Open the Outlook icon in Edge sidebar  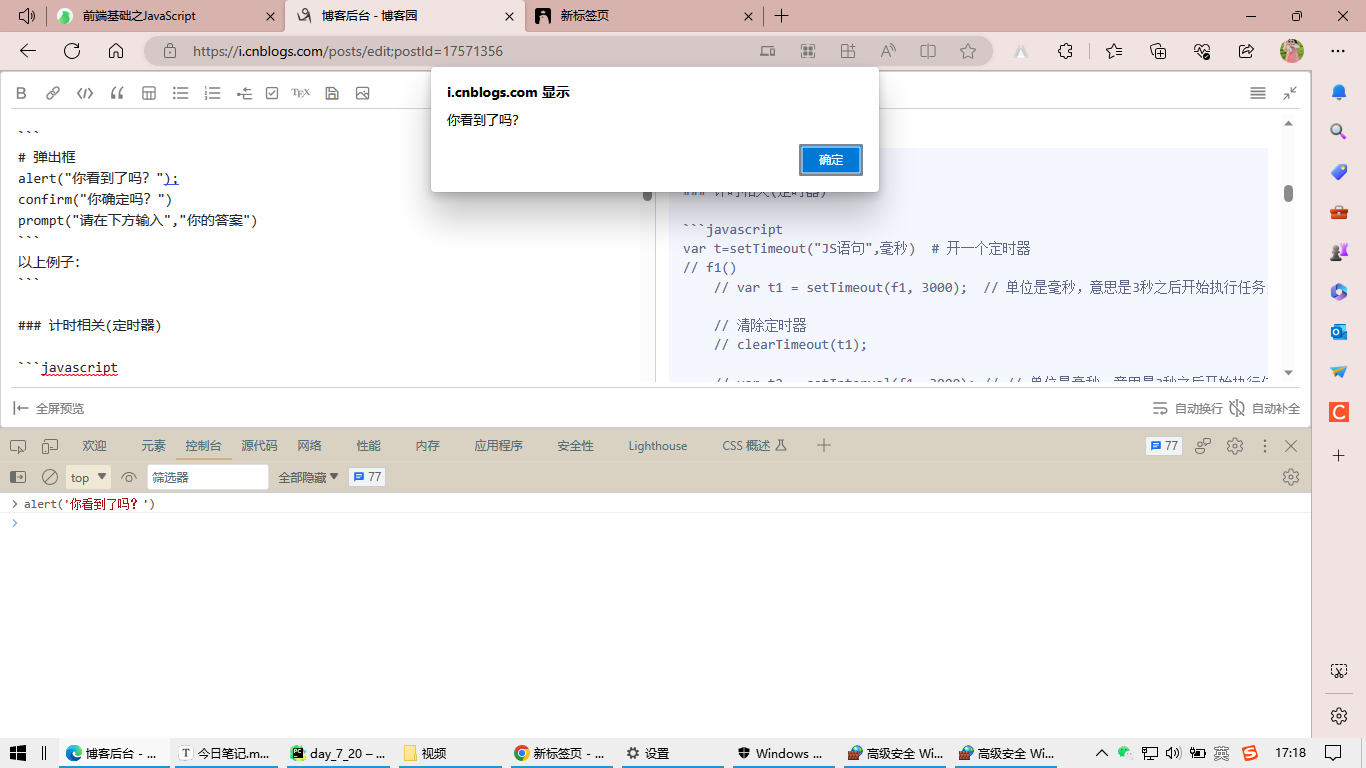[x=1339, y=331]
